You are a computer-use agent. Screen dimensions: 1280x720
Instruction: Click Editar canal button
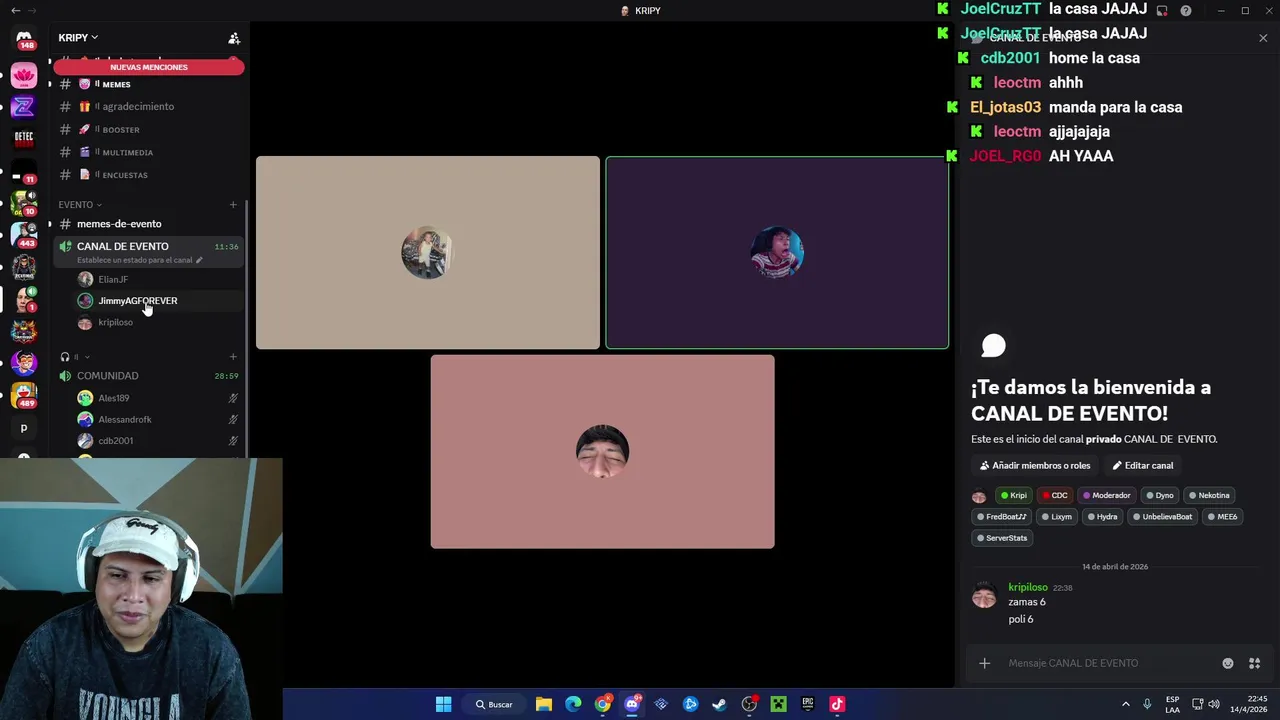click(x=1143, y=465)
